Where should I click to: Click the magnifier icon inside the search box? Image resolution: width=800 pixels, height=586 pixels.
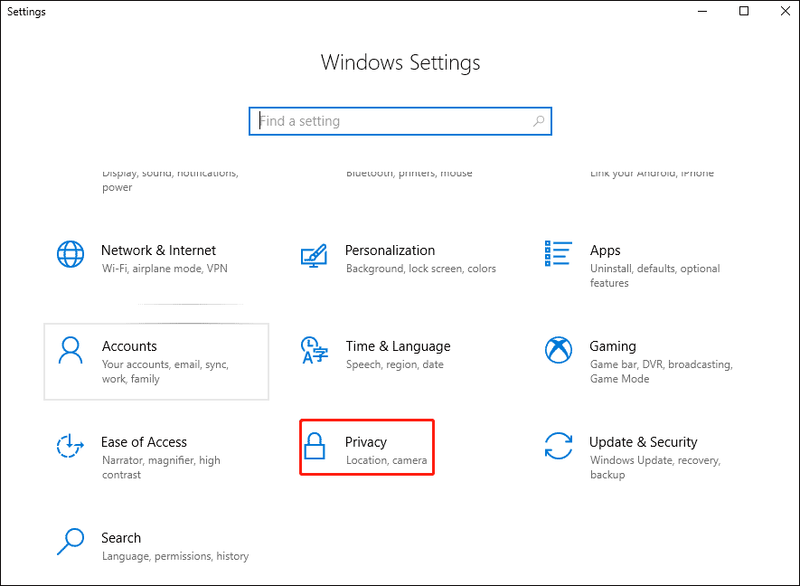539,121
